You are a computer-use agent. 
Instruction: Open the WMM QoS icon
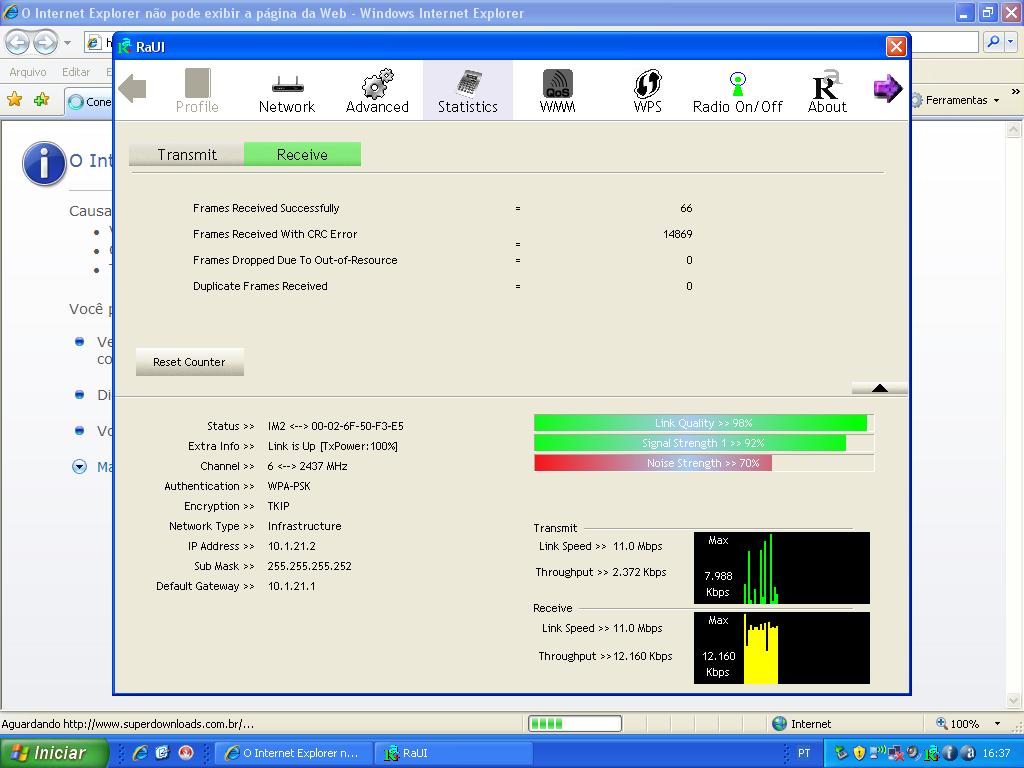(x=557, y=90)
